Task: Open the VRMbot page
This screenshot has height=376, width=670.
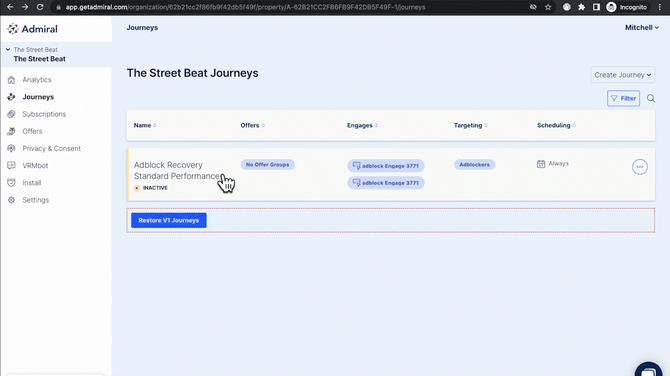Action: point(35,165)
